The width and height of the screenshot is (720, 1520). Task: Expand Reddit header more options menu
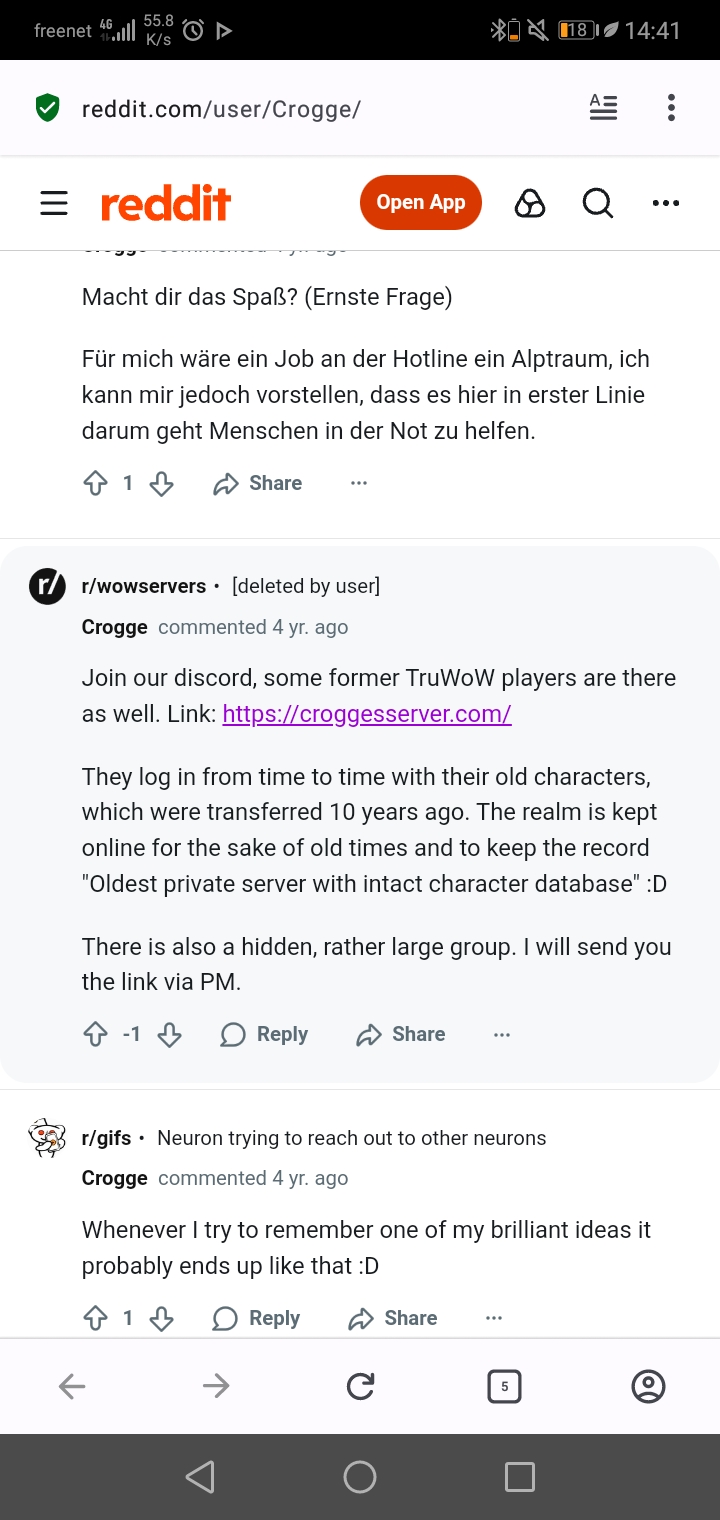[x=665, y=203]
